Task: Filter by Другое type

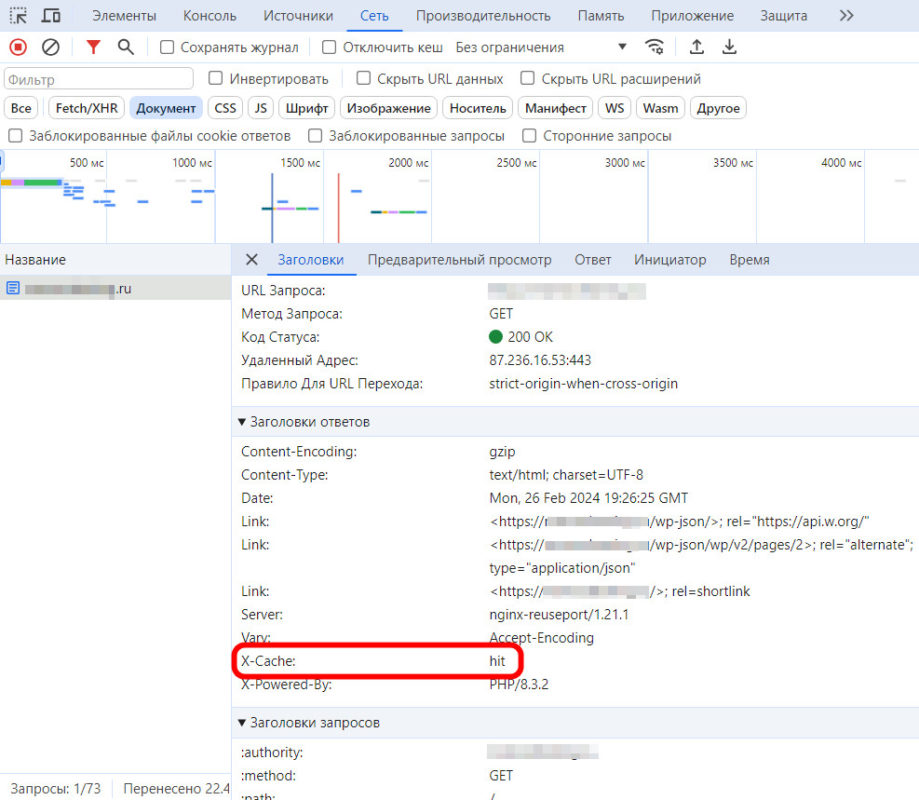Action: [718, 108]
